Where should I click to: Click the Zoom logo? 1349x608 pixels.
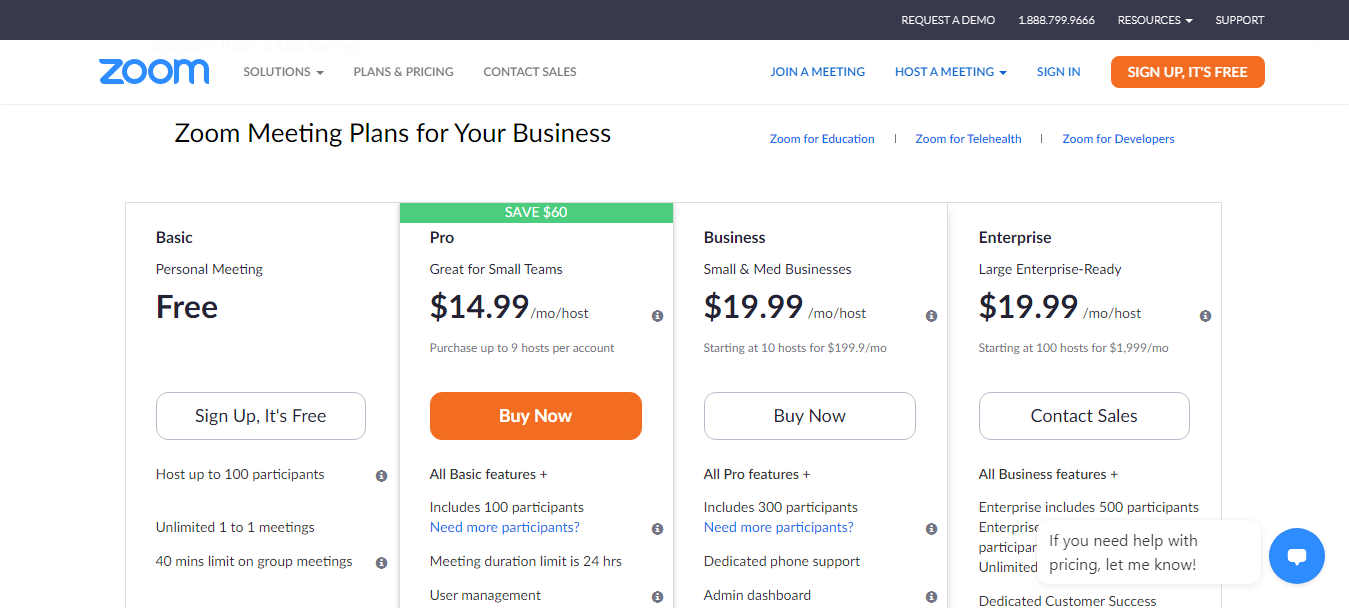[x=154, y=72]
